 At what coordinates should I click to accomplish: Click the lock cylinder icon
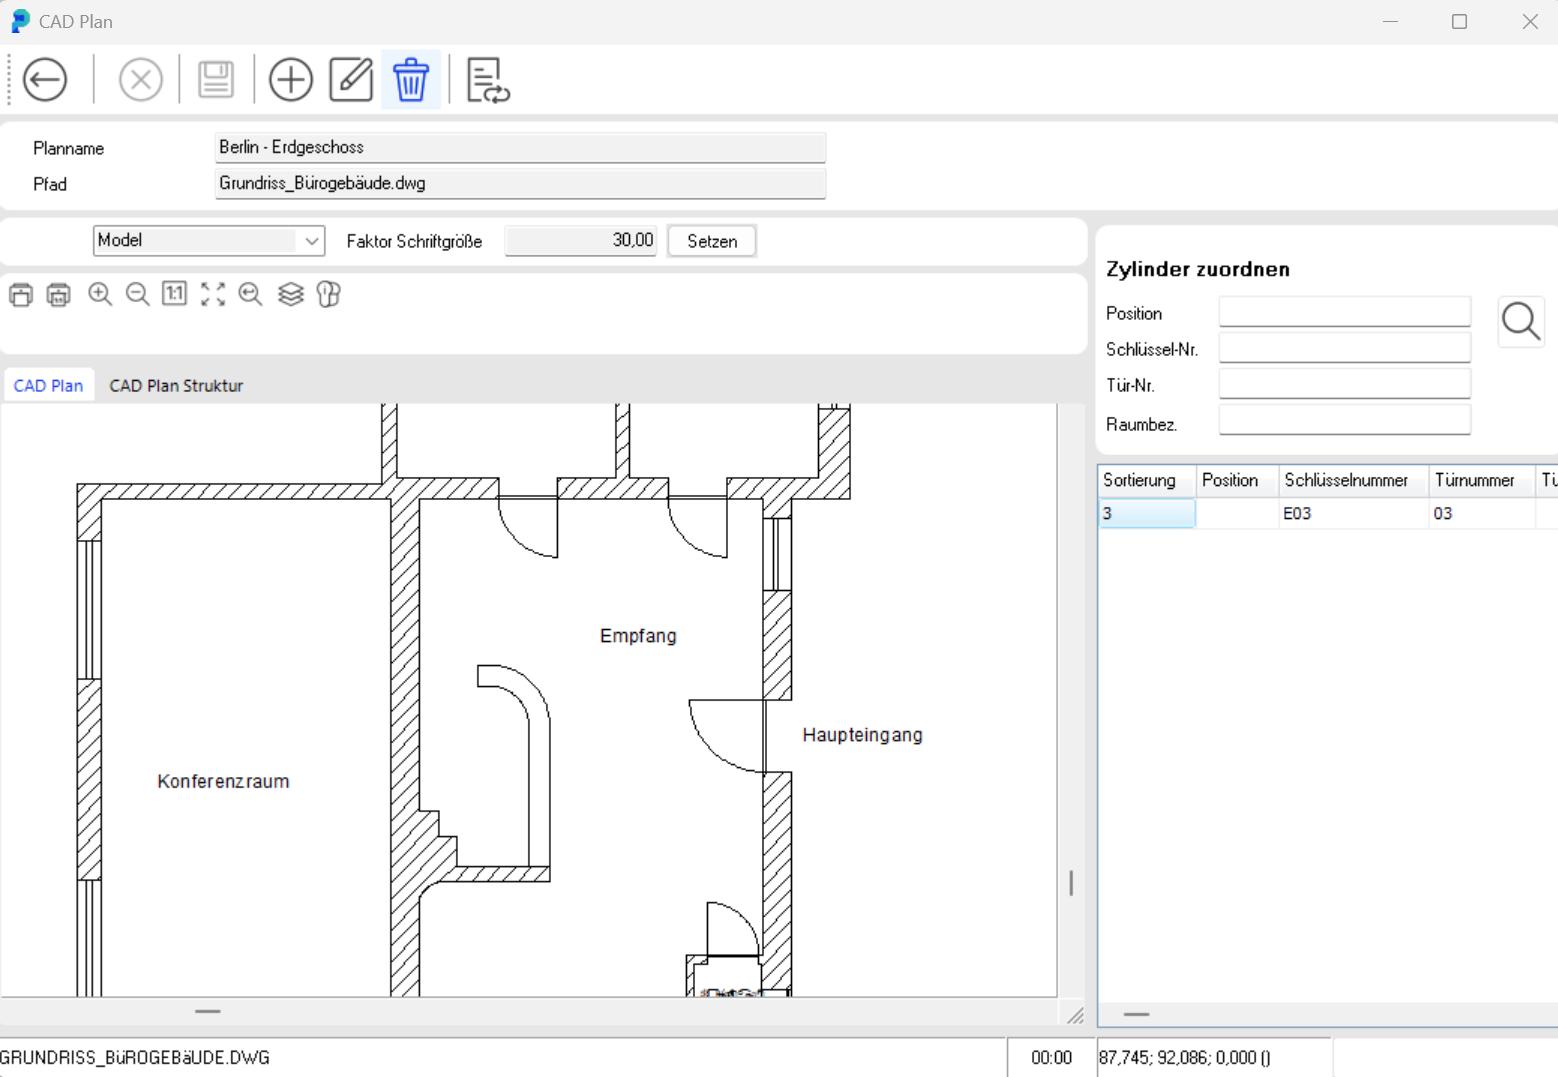(329, 294)
